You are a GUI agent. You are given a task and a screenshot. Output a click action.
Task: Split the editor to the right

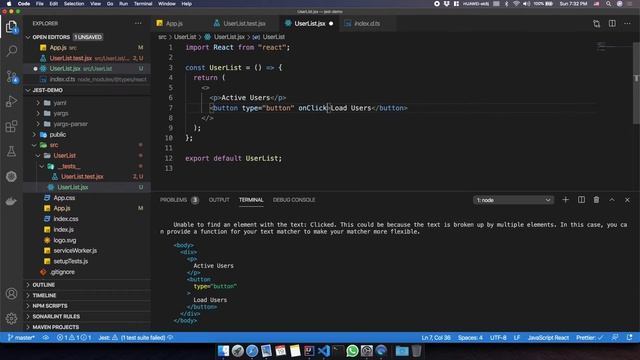click(612, 24)
